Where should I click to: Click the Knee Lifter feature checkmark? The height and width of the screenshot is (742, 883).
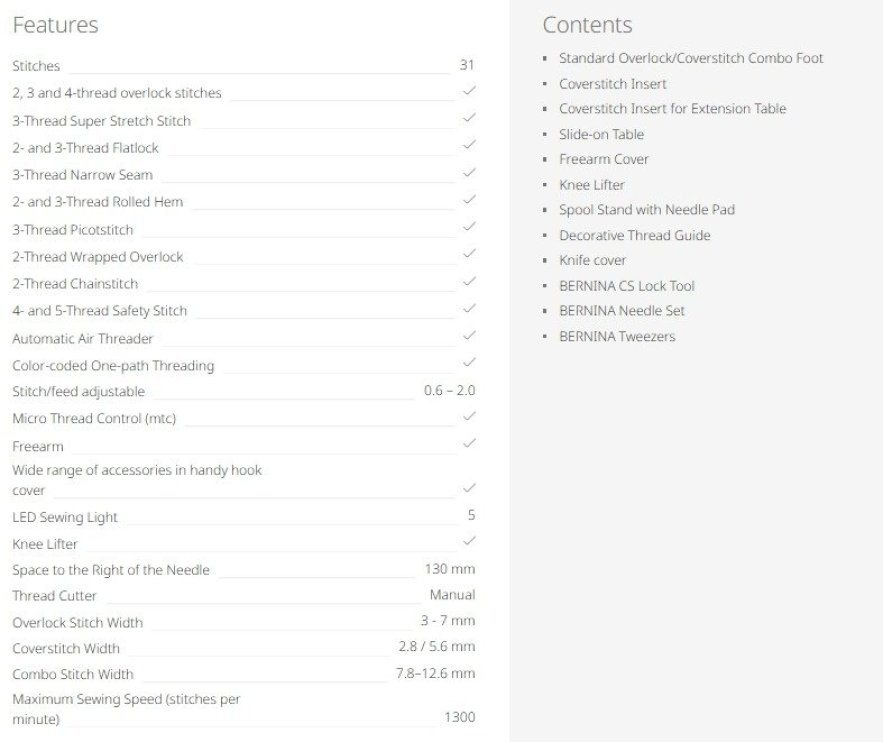469,541
